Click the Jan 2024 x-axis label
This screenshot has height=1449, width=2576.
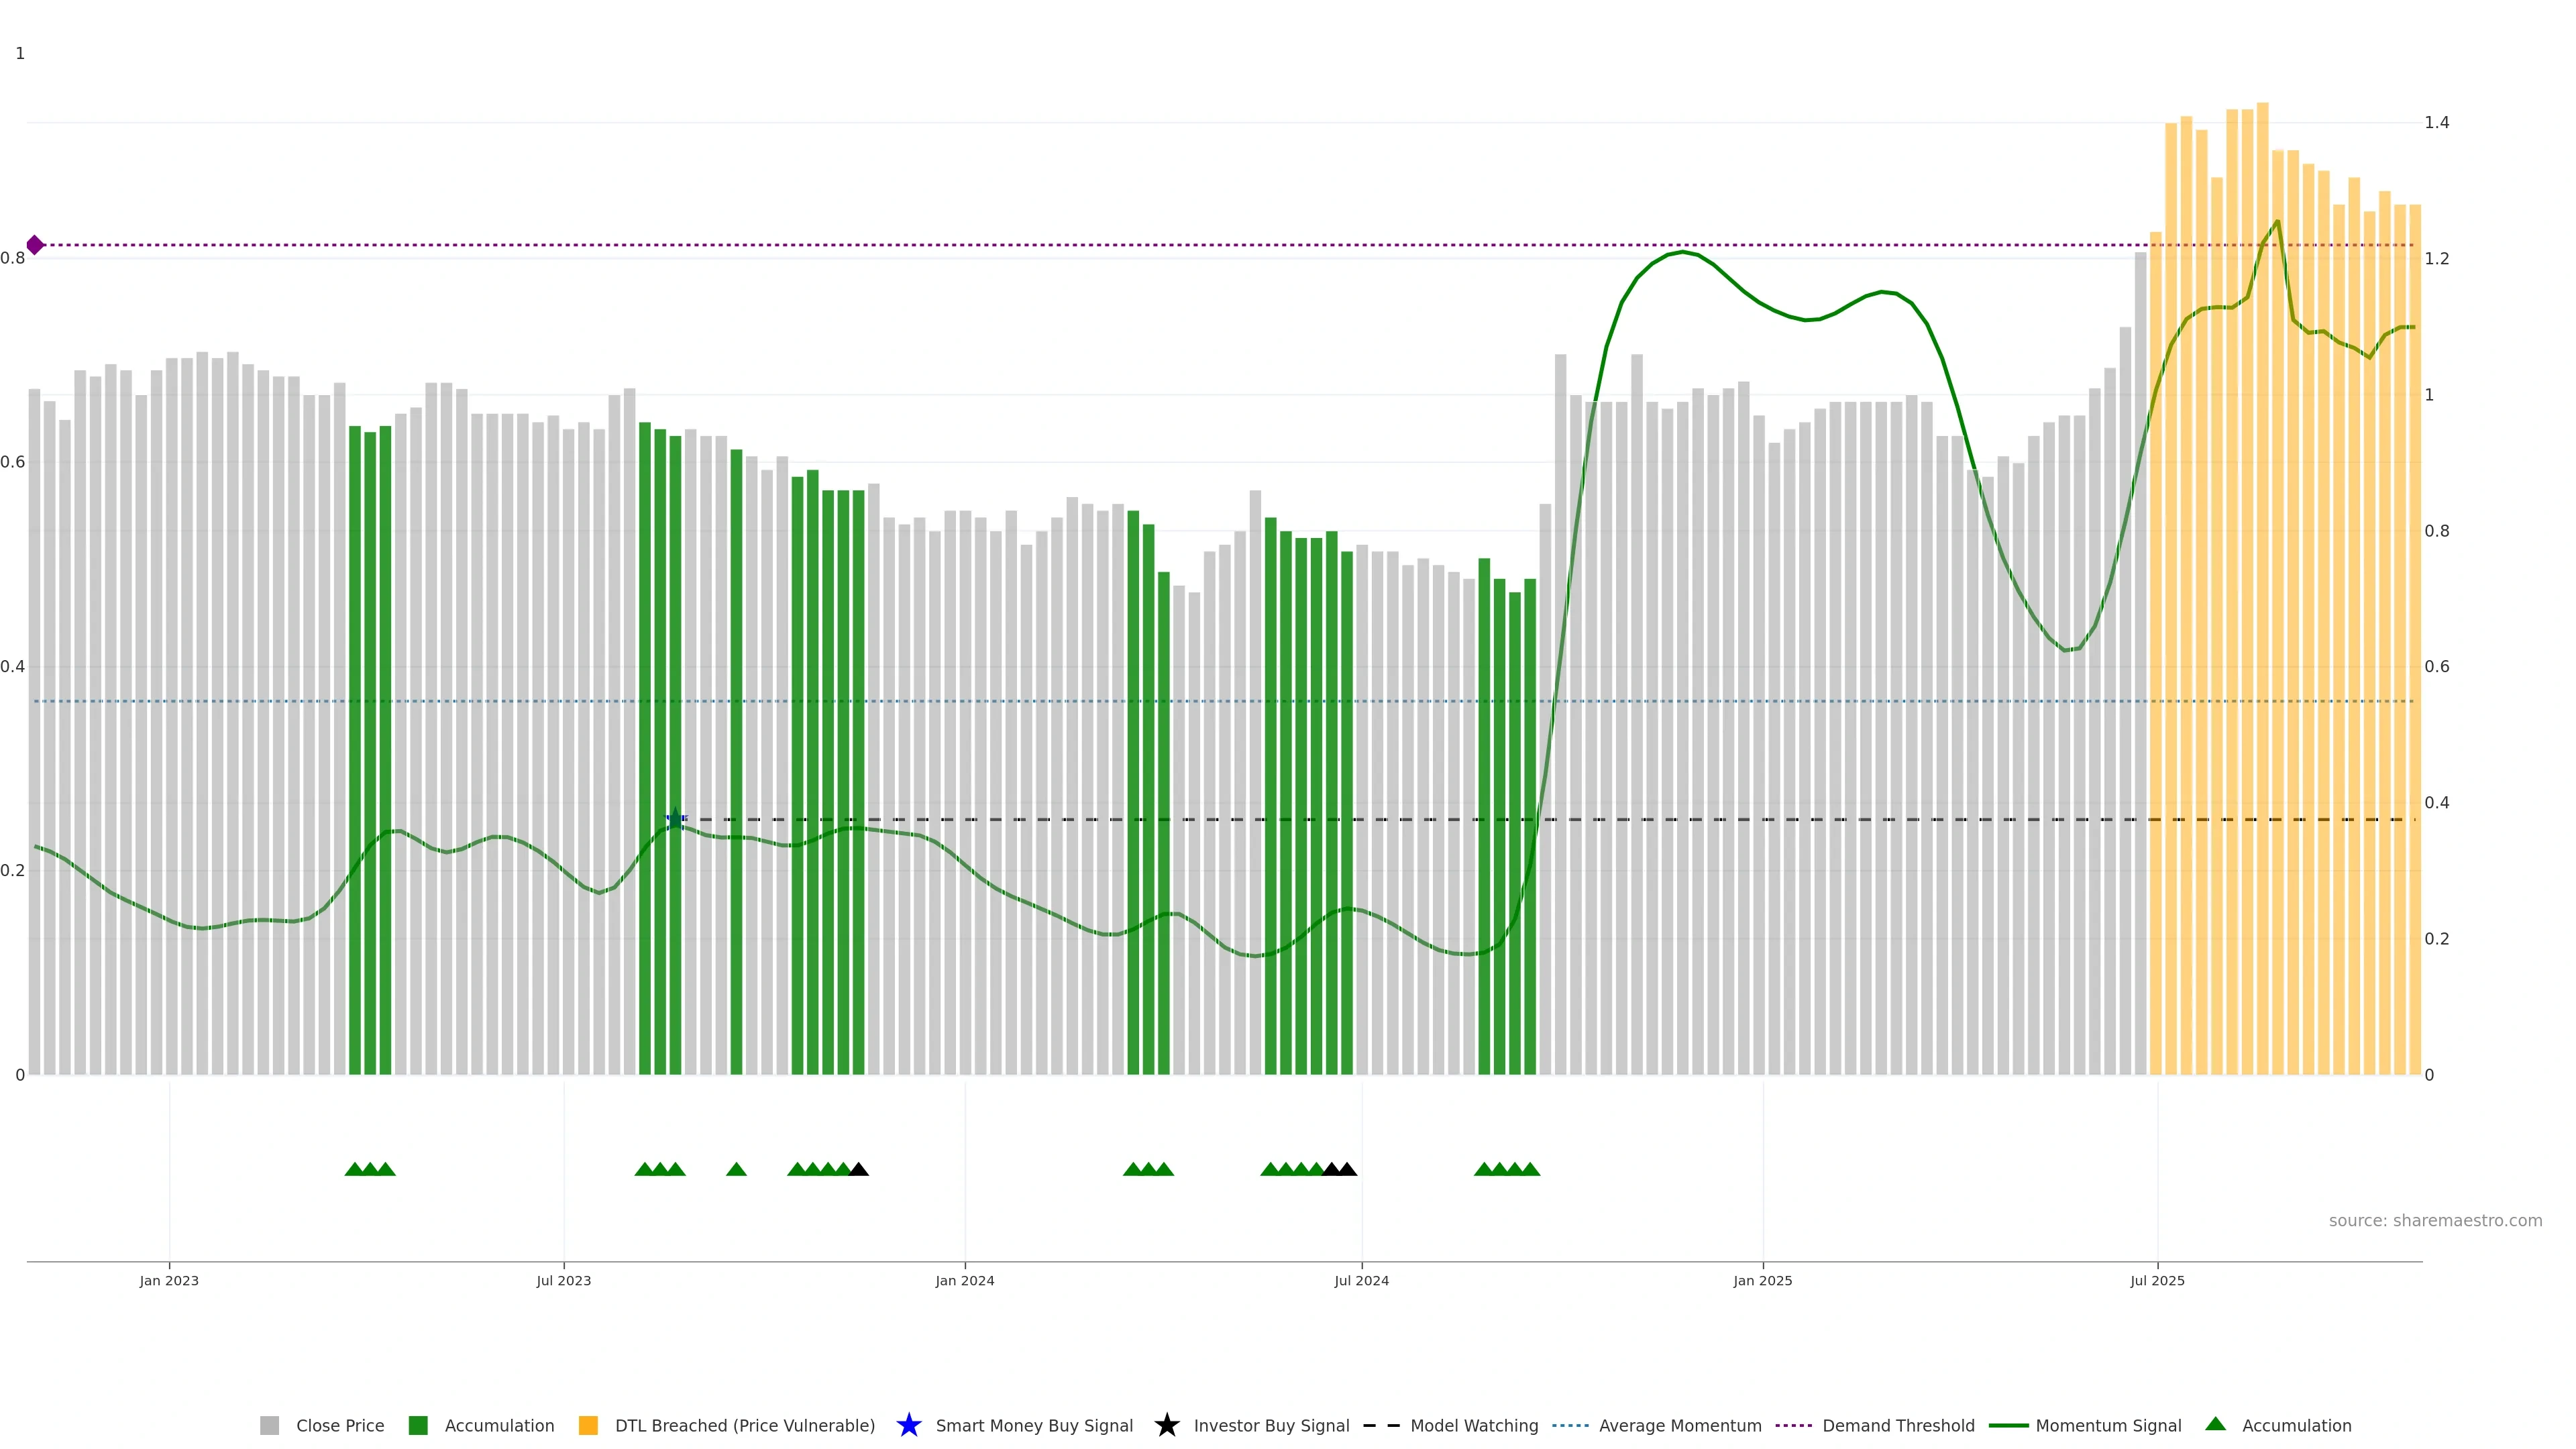coord(964,1280)
